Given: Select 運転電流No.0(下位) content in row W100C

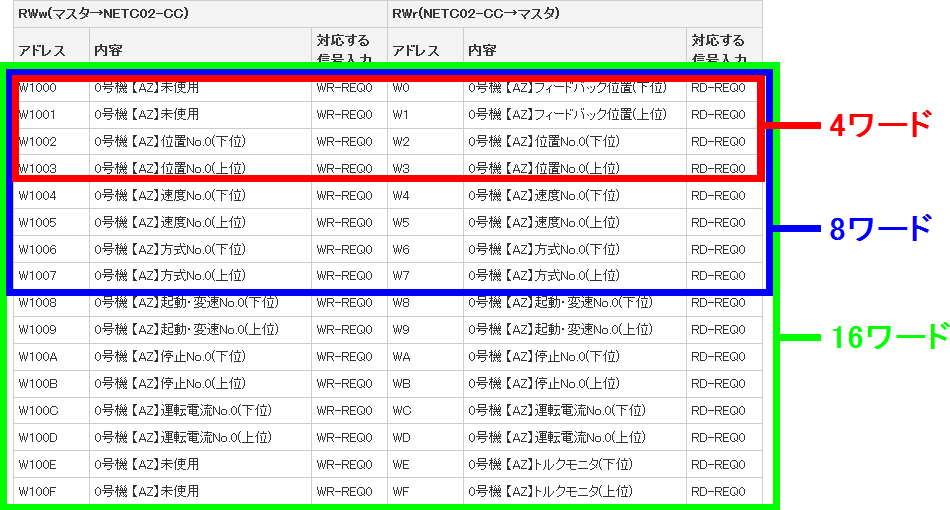Looking at the screenshot, I should pos(200,411).
